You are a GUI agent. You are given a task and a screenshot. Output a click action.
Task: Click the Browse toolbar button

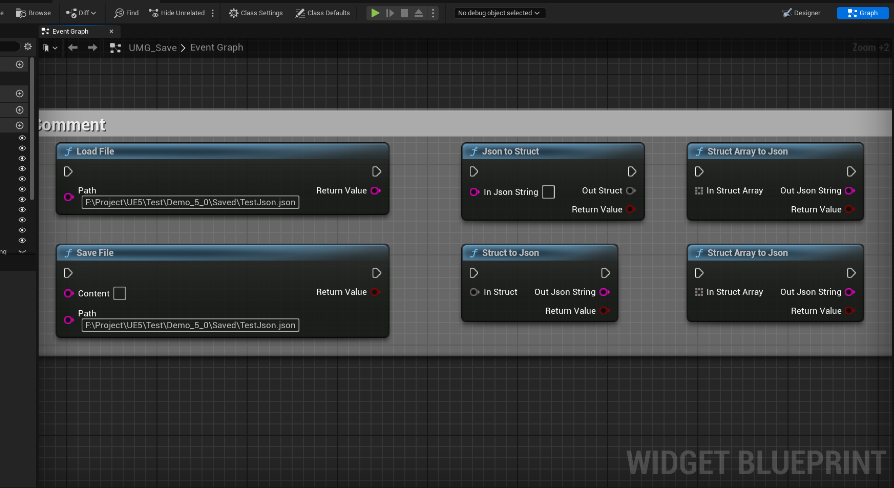click(34, 13)
